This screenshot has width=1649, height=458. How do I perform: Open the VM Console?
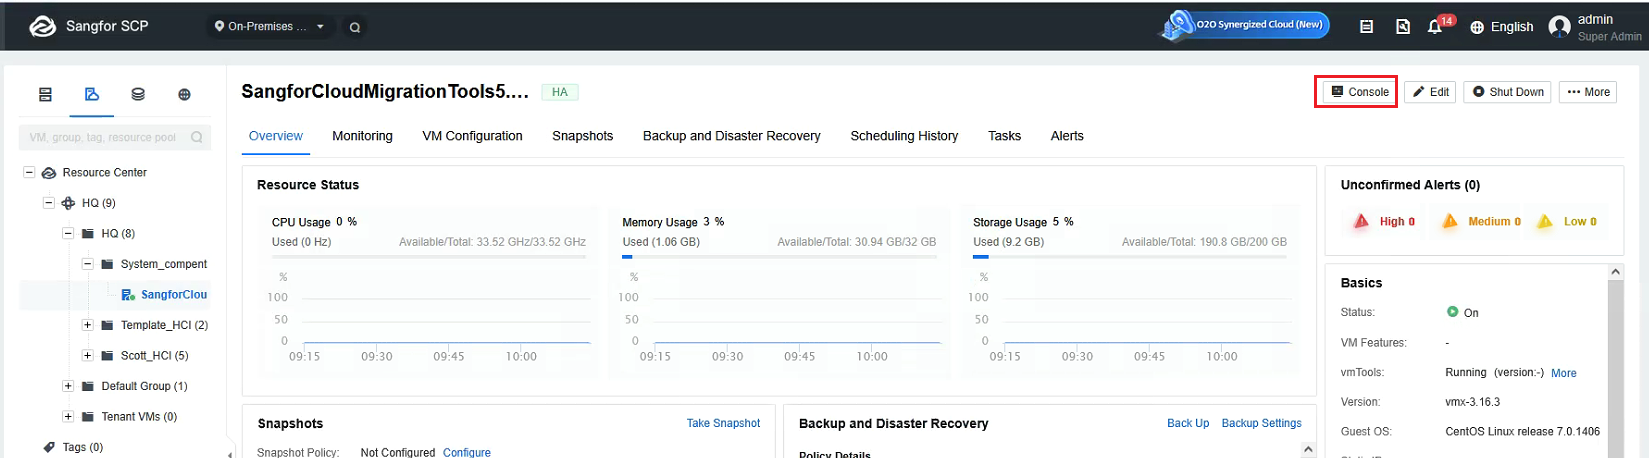coord(1359,92)
